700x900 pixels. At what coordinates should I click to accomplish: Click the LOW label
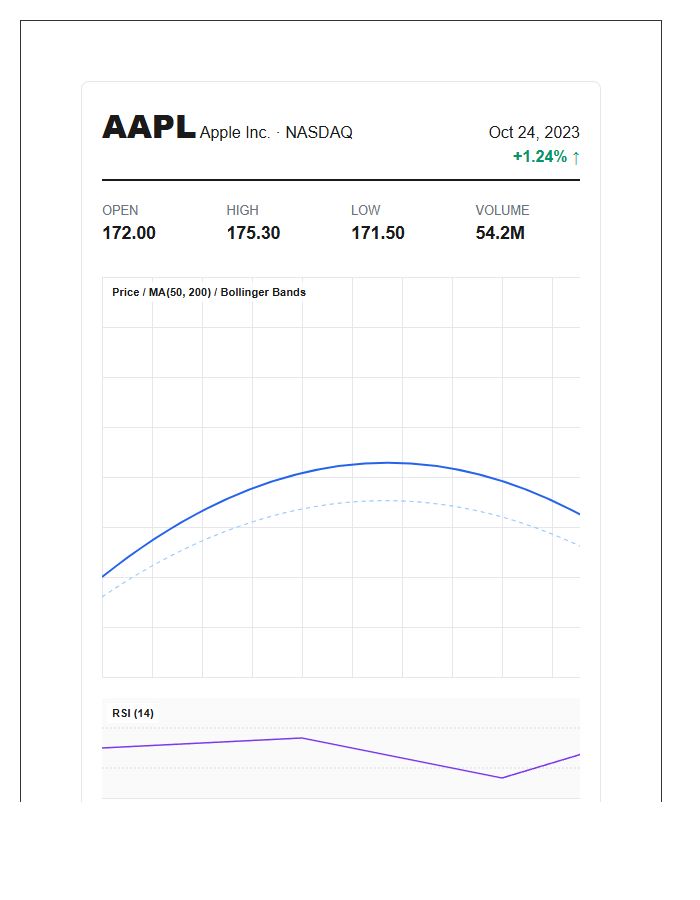pyautogui.click(x=365, y=210)
